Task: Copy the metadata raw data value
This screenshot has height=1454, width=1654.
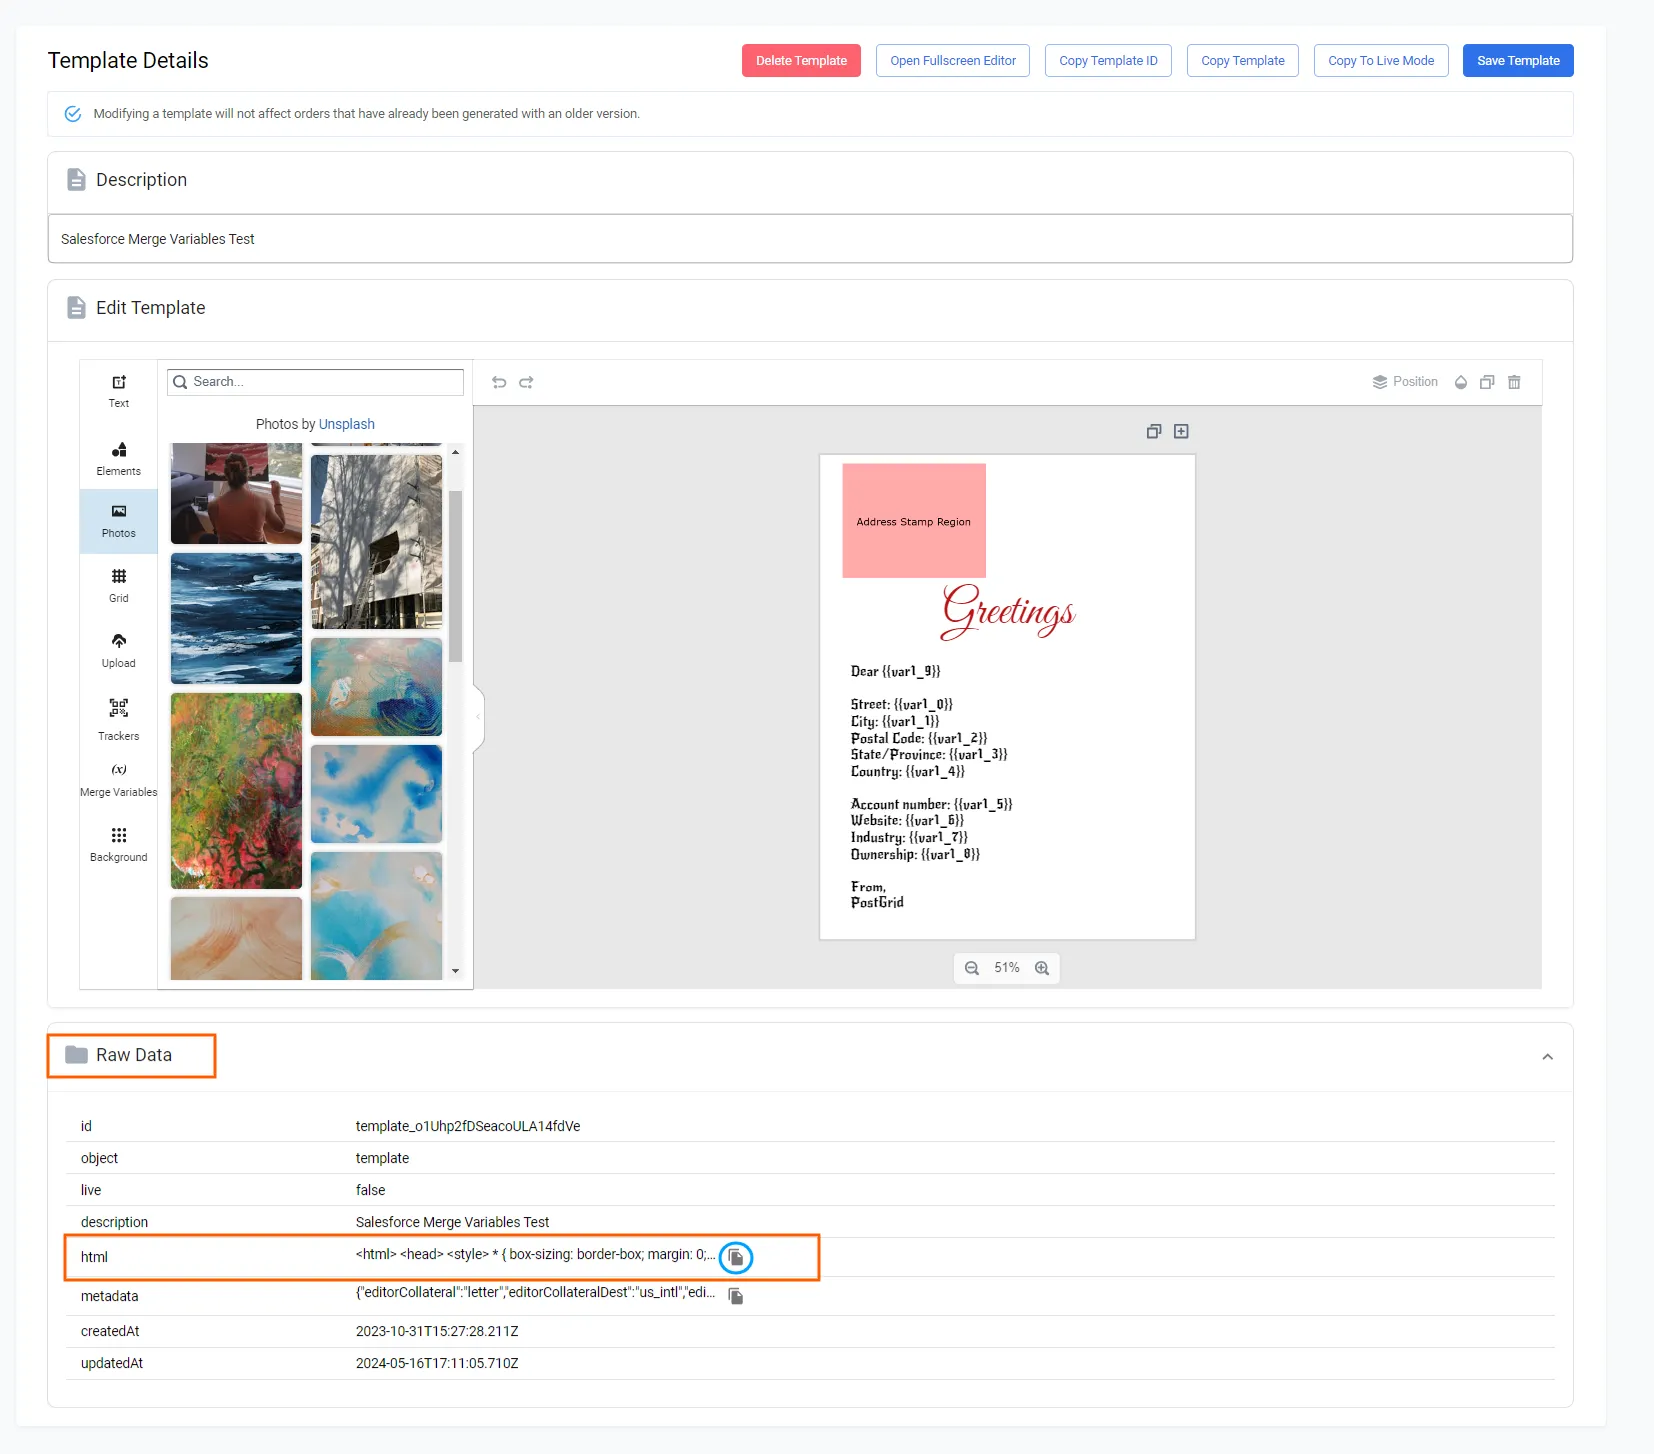Action: [735, 1296]
